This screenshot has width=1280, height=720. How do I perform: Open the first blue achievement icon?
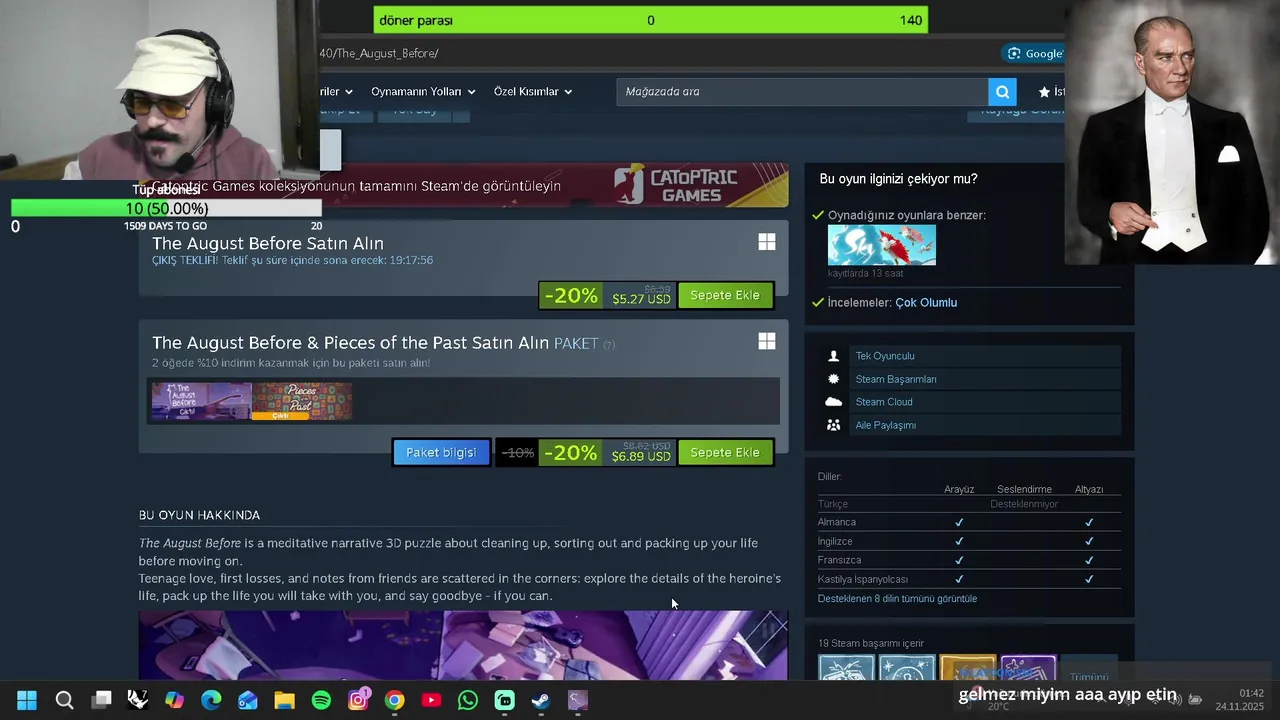(846, 668)
